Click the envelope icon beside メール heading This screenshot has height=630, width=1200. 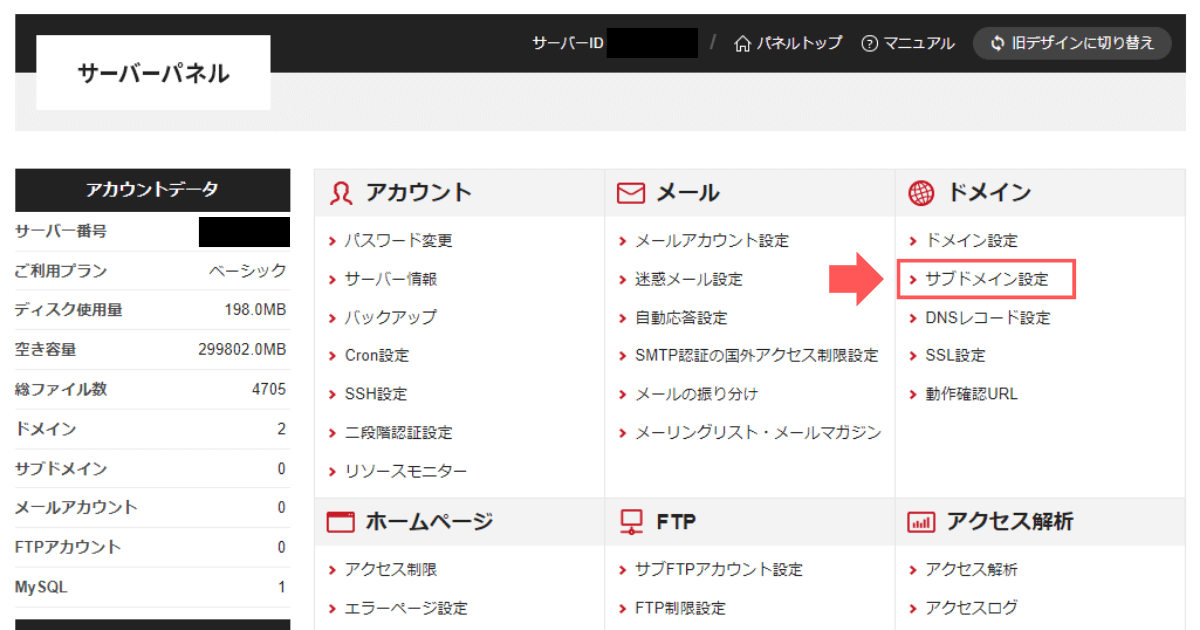(x=631, y=192)
